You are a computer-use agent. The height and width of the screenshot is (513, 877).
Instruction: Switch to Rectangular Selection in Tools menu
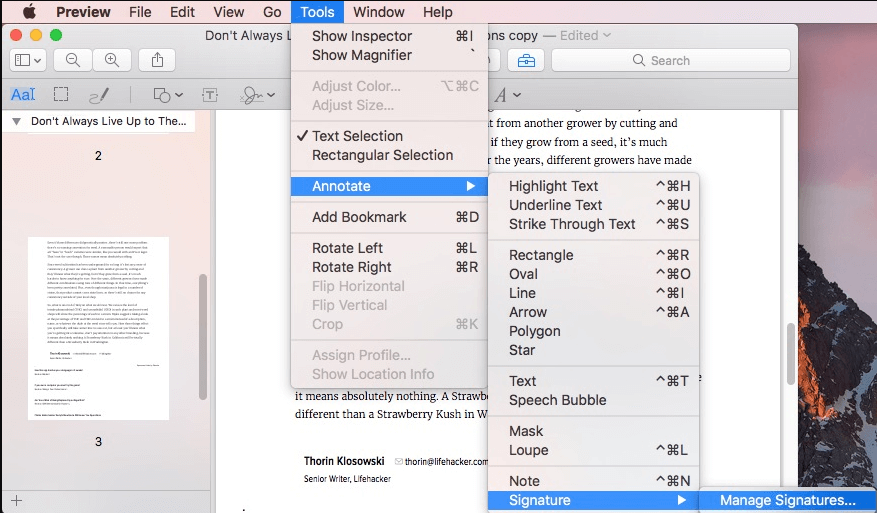[x=382, y=155]
